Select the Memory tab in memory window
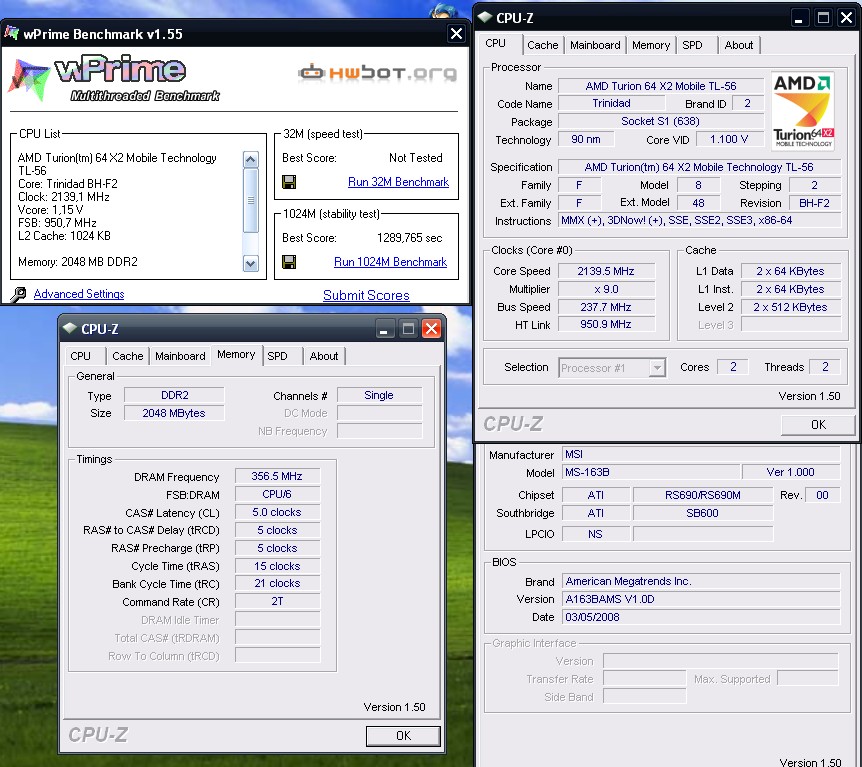Image resolution: width=862 pixels, height=767 pixels. pos(236,355)
